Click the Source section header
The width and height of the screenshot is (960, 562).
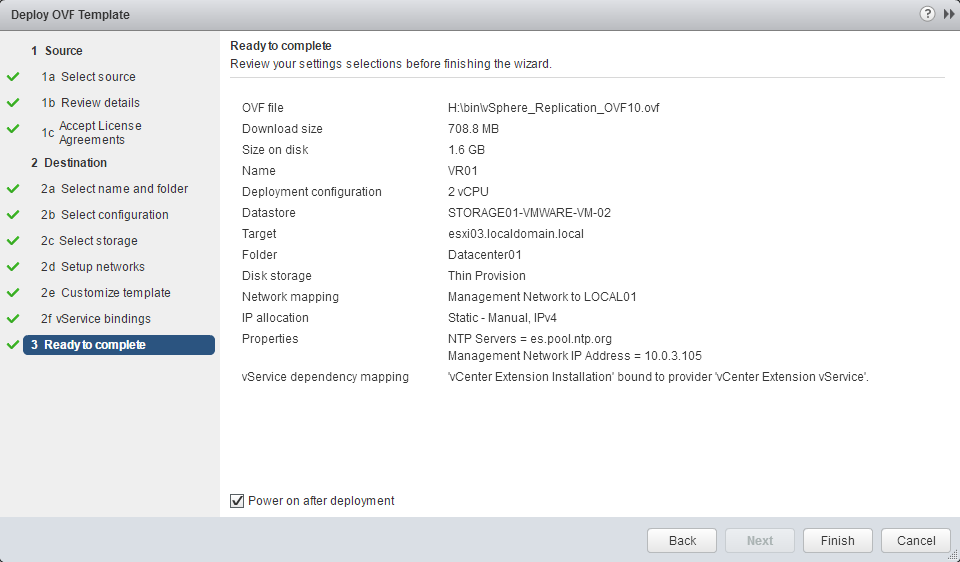pyautogui.click(x=63, y=51)
